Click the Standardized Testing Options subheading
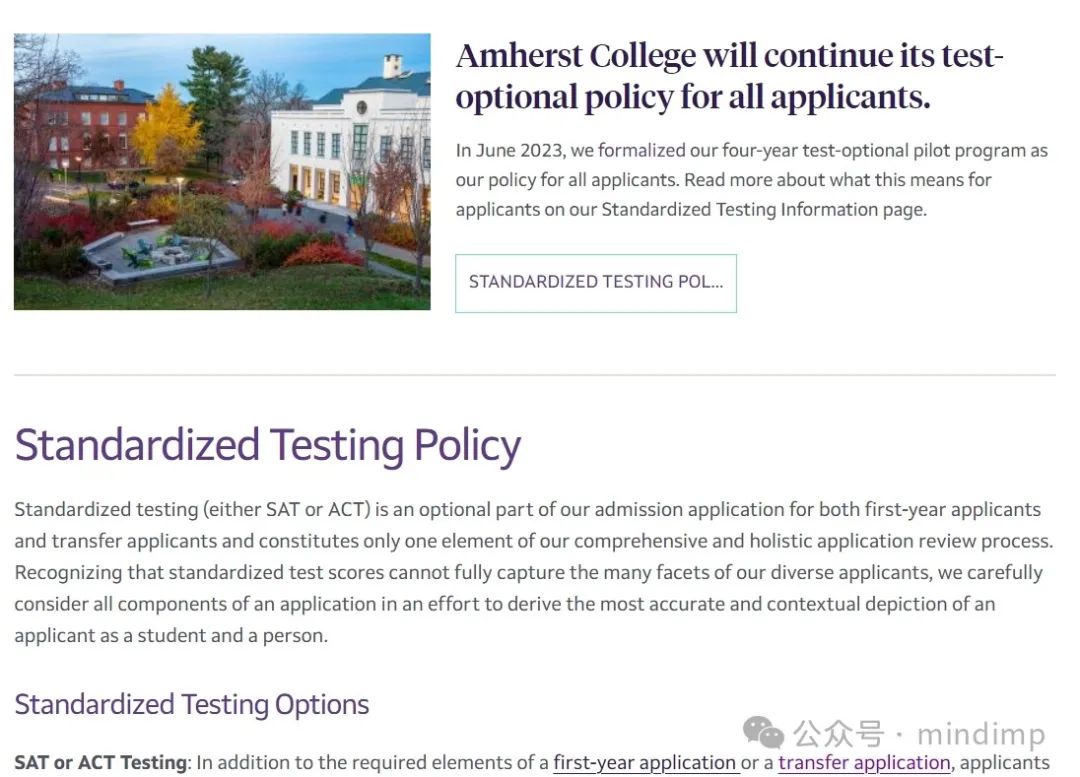The height and width of the screenshot is (777, 1080). click(x=191, y=705)
